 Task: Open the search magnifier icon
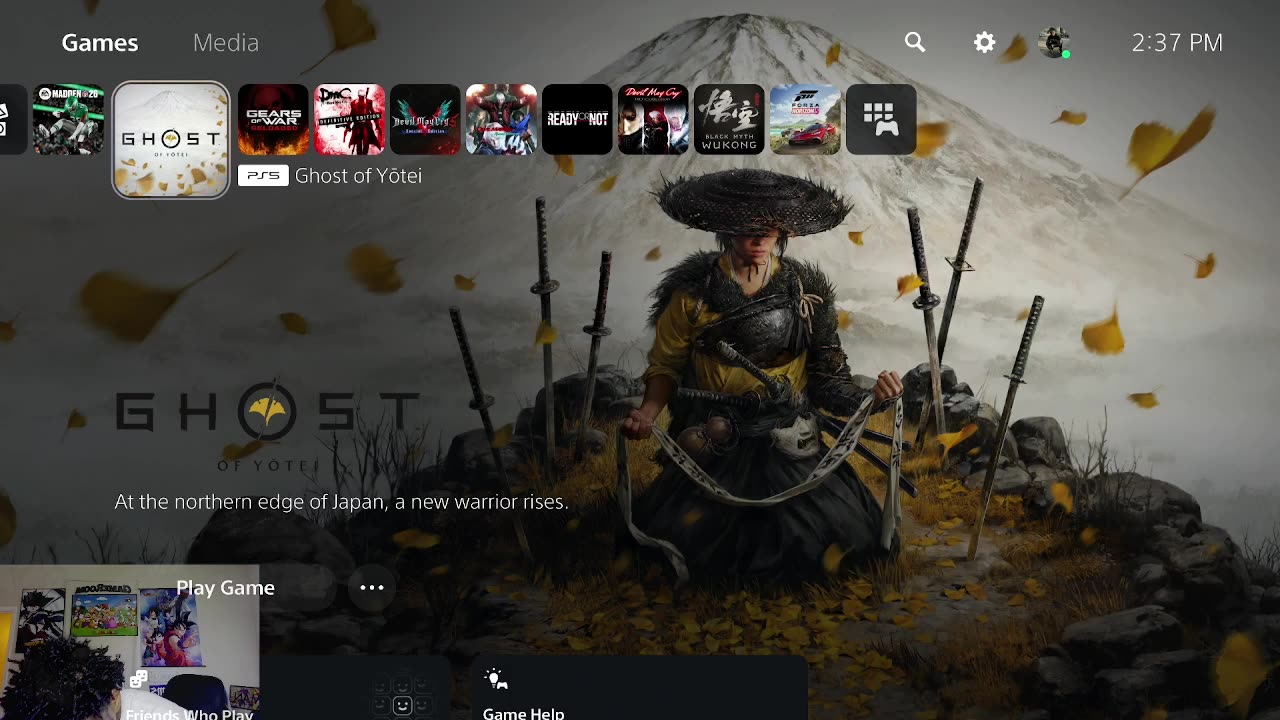[915, 42]
